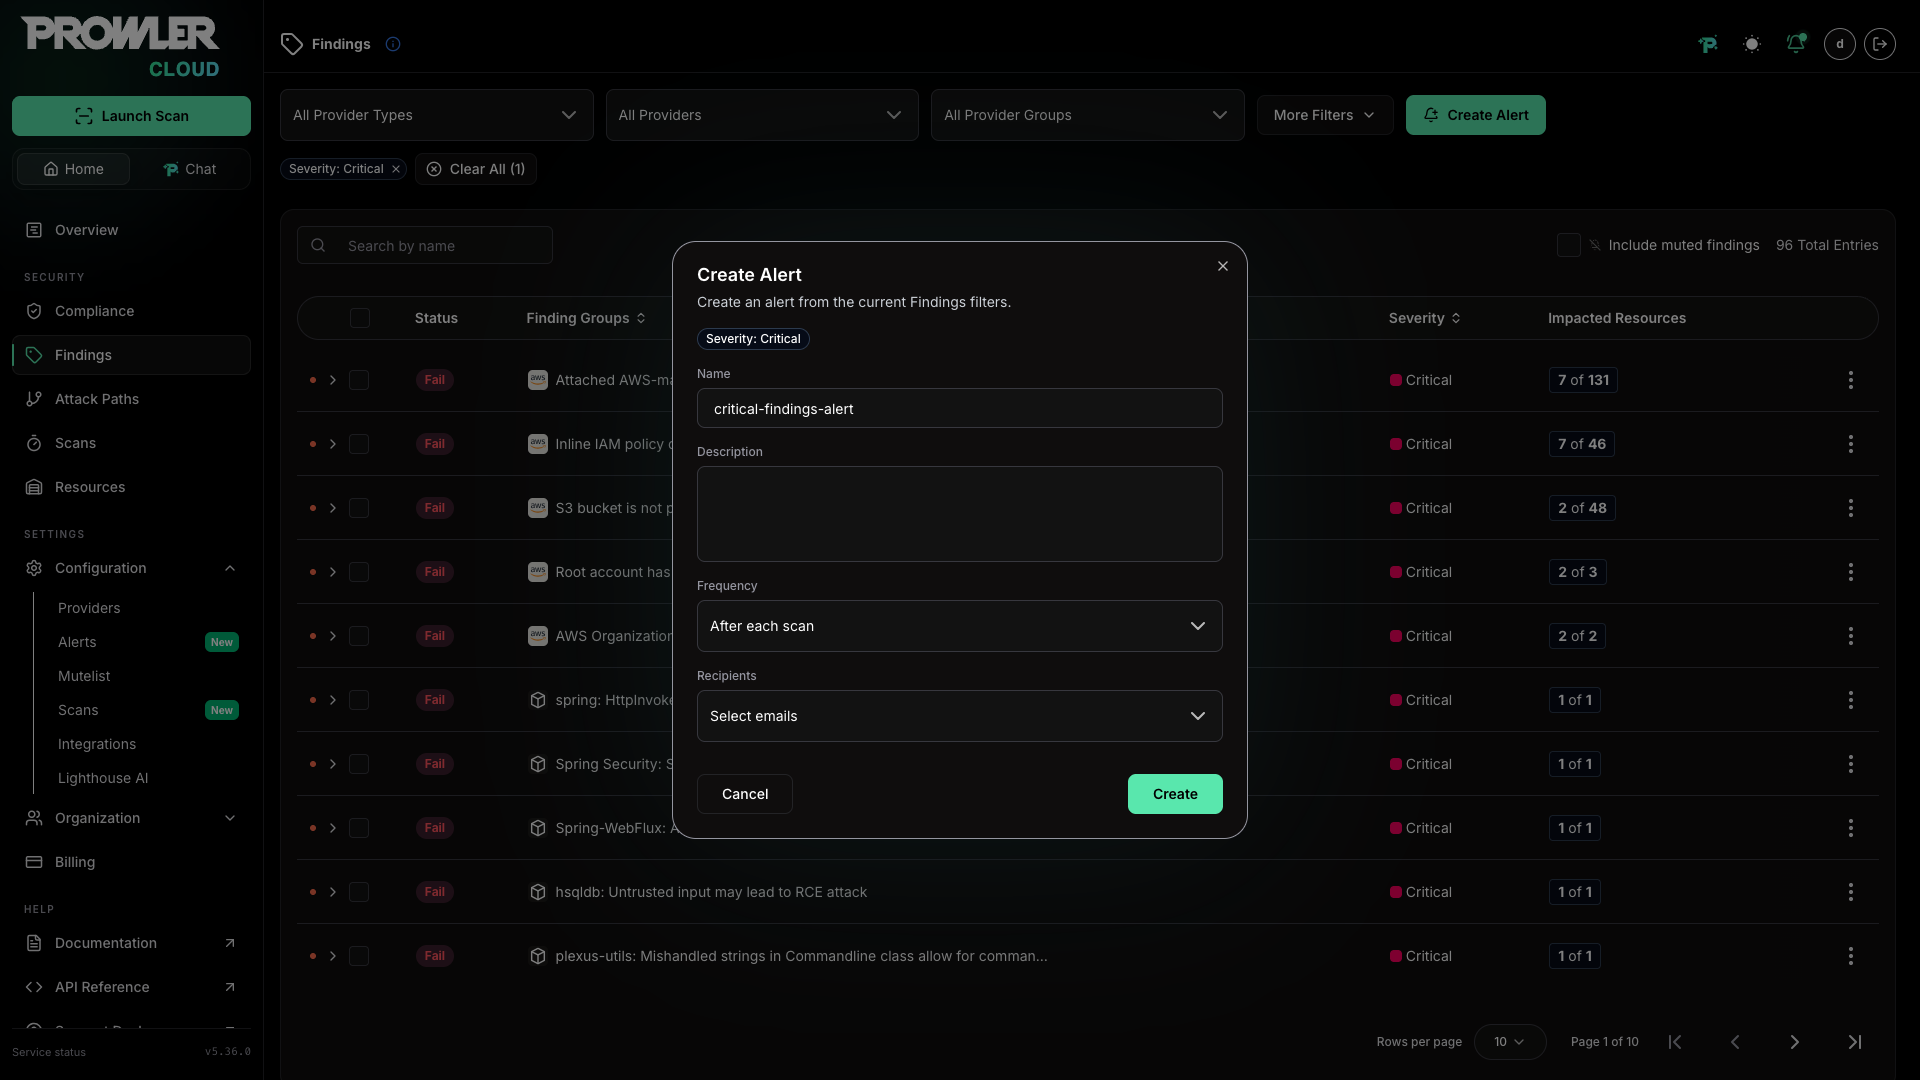Open All Provider Groups dropdown
The height and width of the screenshot is (1080, 1920).
(1087, 115)
